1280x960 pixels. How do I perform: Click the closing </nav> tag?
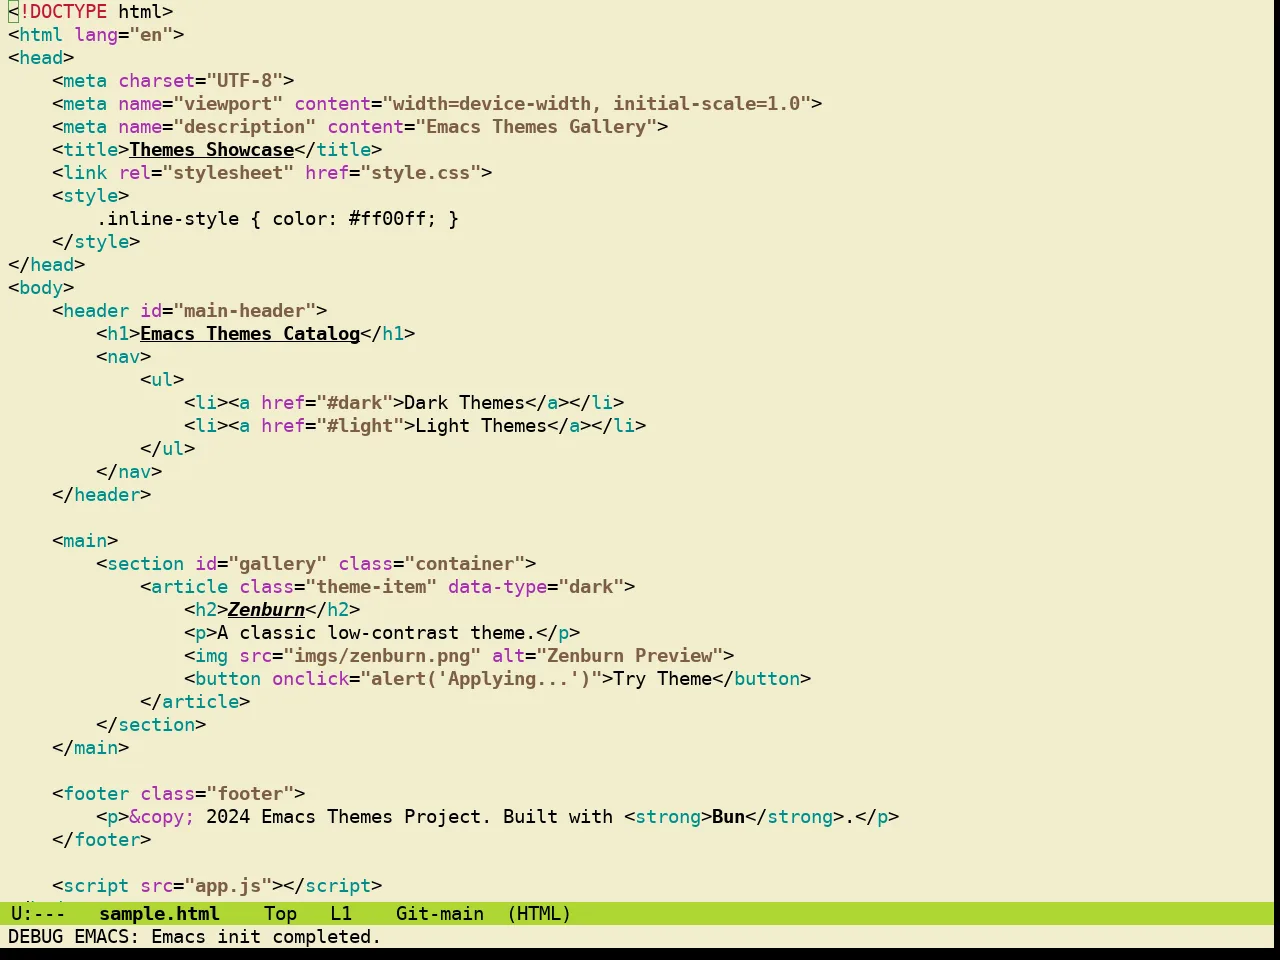point(129,472)
